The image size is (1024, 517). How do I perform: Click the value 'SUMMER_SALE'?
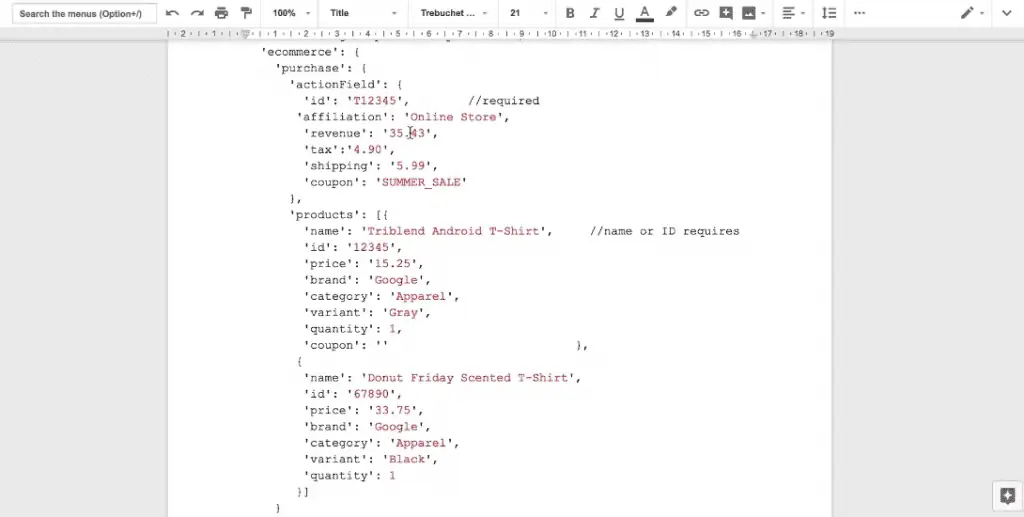(421, 183)
